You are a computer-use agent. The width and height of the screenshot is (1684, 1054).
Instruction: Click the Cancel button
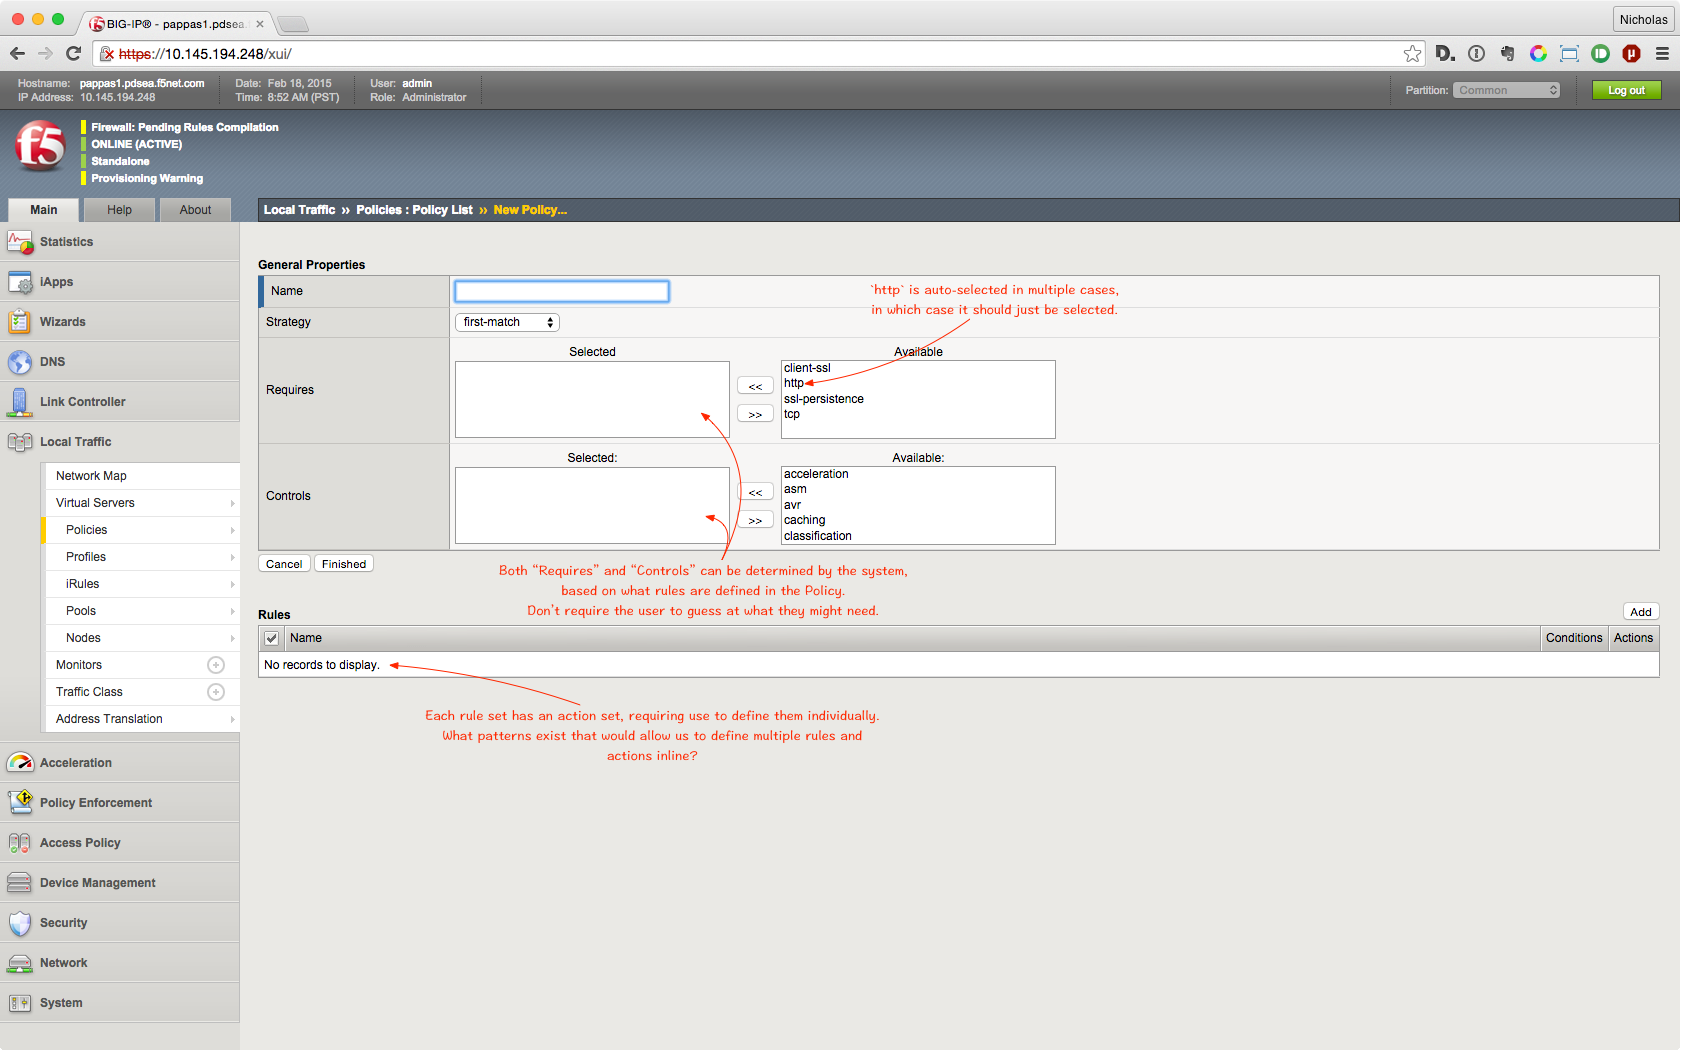click(x=284, y=564)
